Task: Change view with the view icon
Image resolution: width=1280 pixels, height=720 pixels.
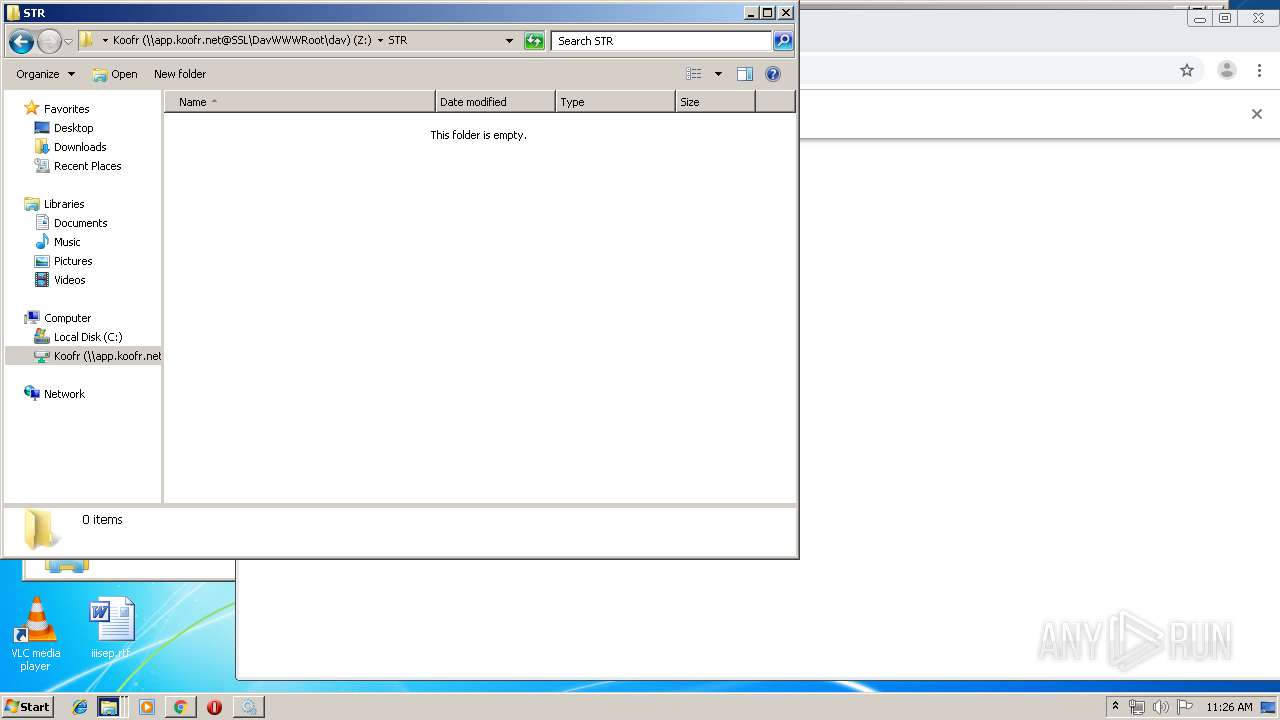Action: click(x=694, y=74)
